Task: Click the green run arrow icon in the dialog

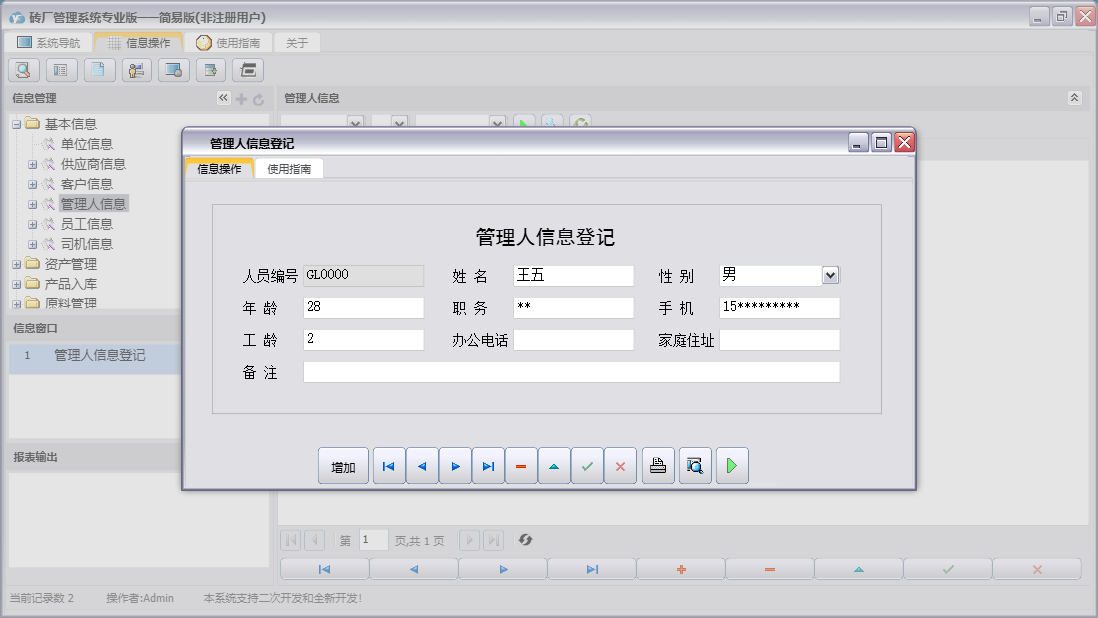Action: point(732,465)
